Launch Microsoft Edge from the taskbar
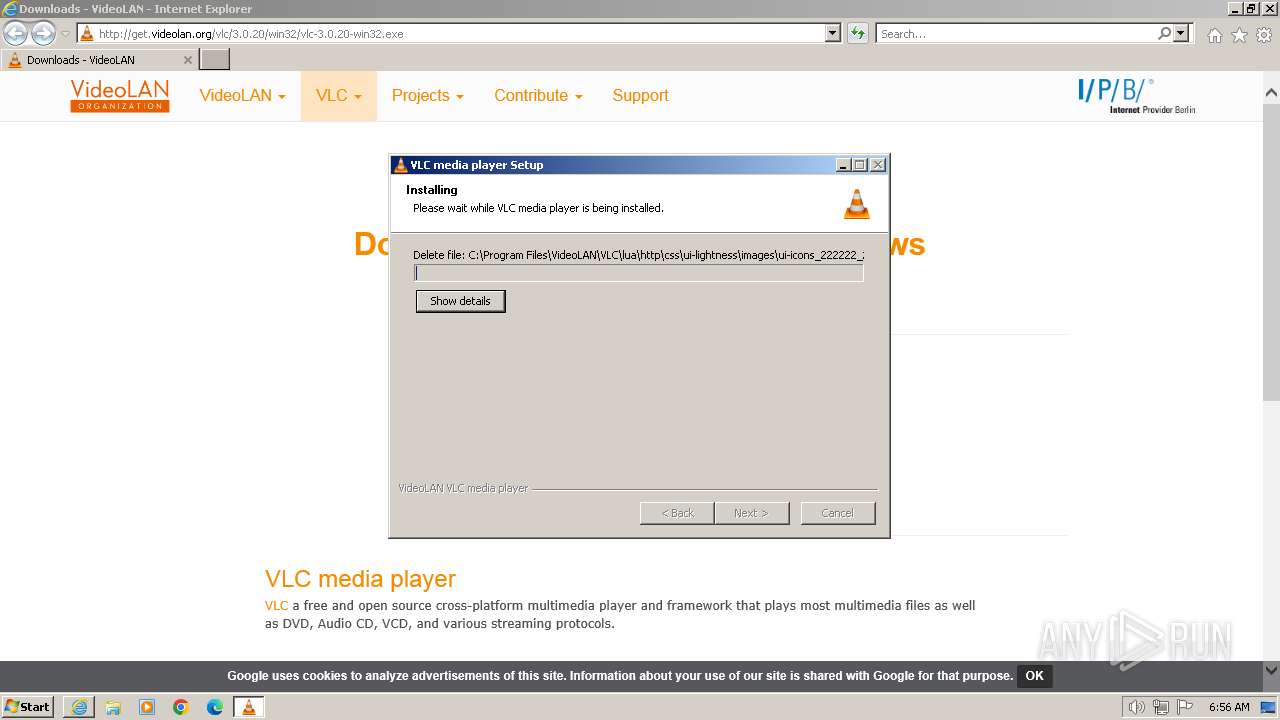Image resolution: width=1280 pixels, height=720 pixels. (x=215, y=707)
